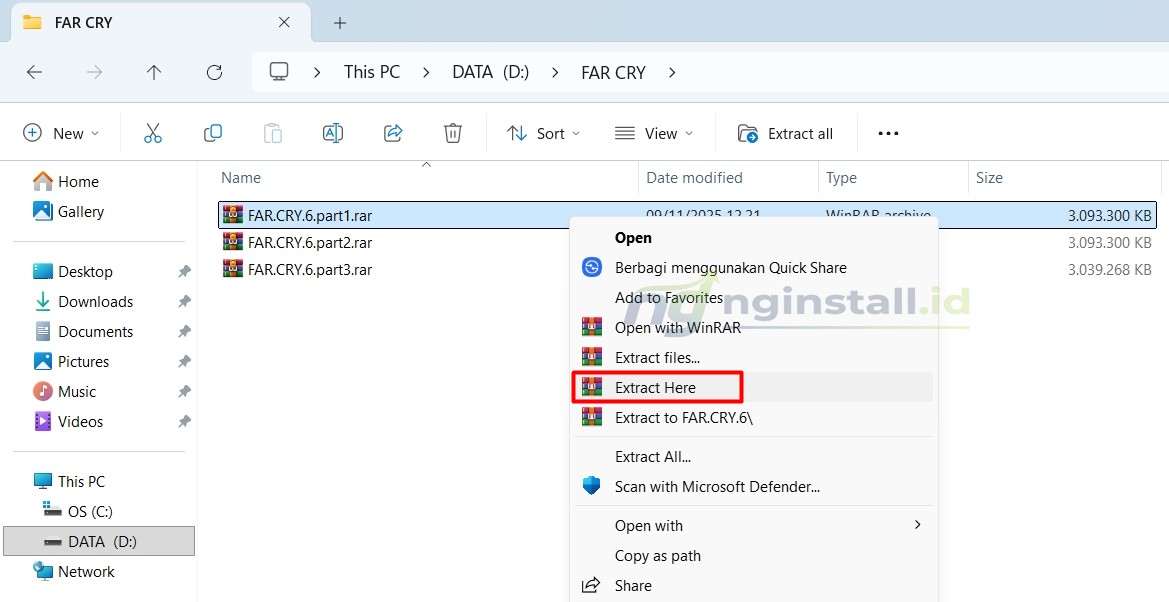
Task: Select Extract to FAR.CRY.6\
Action: pos(684,418)
